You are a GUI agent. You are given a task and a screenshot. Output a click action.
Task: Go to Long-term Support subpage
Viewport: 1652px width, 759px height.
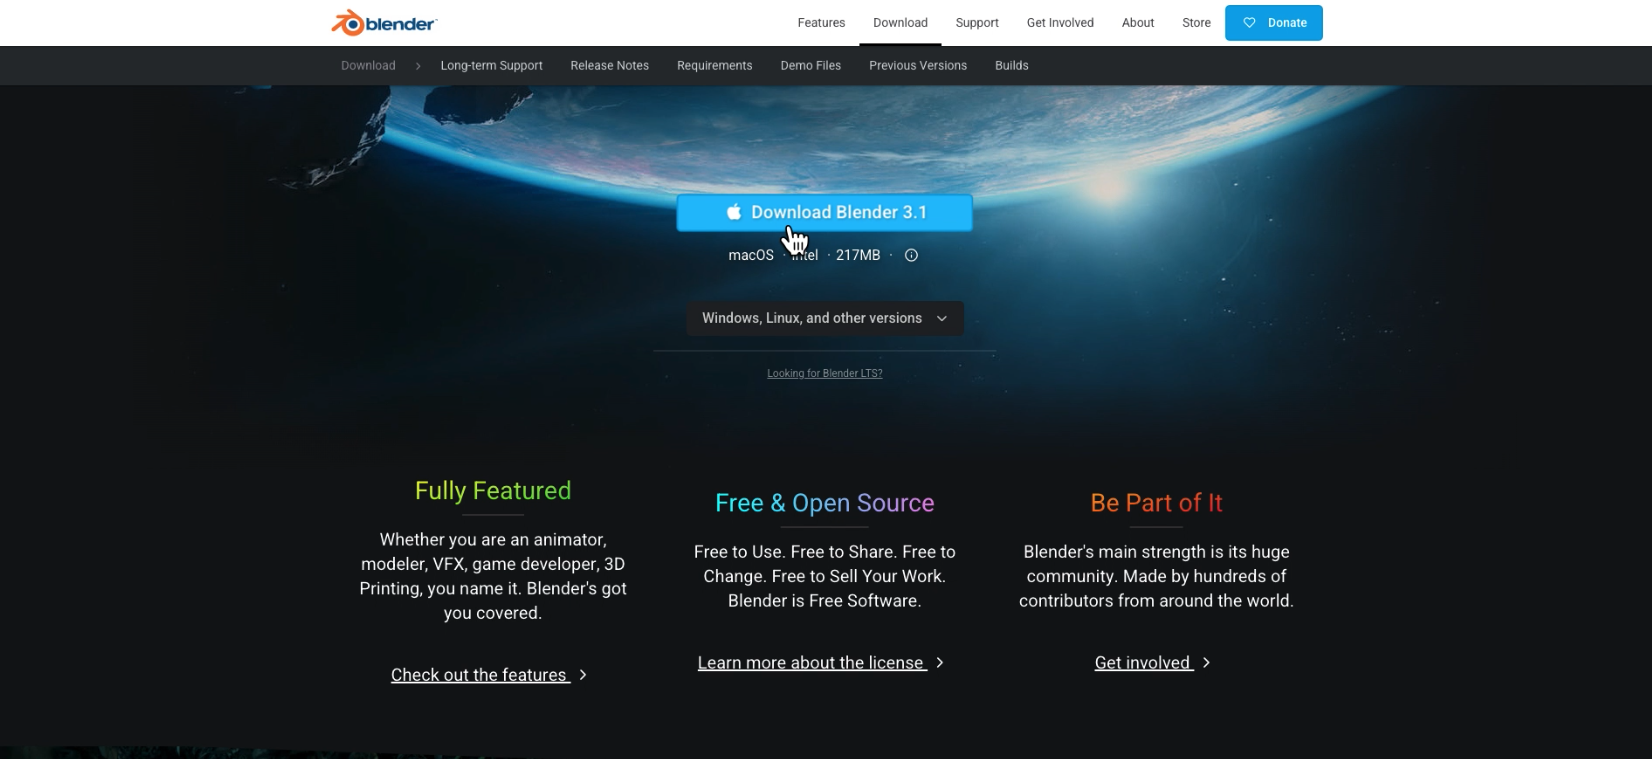491,66
